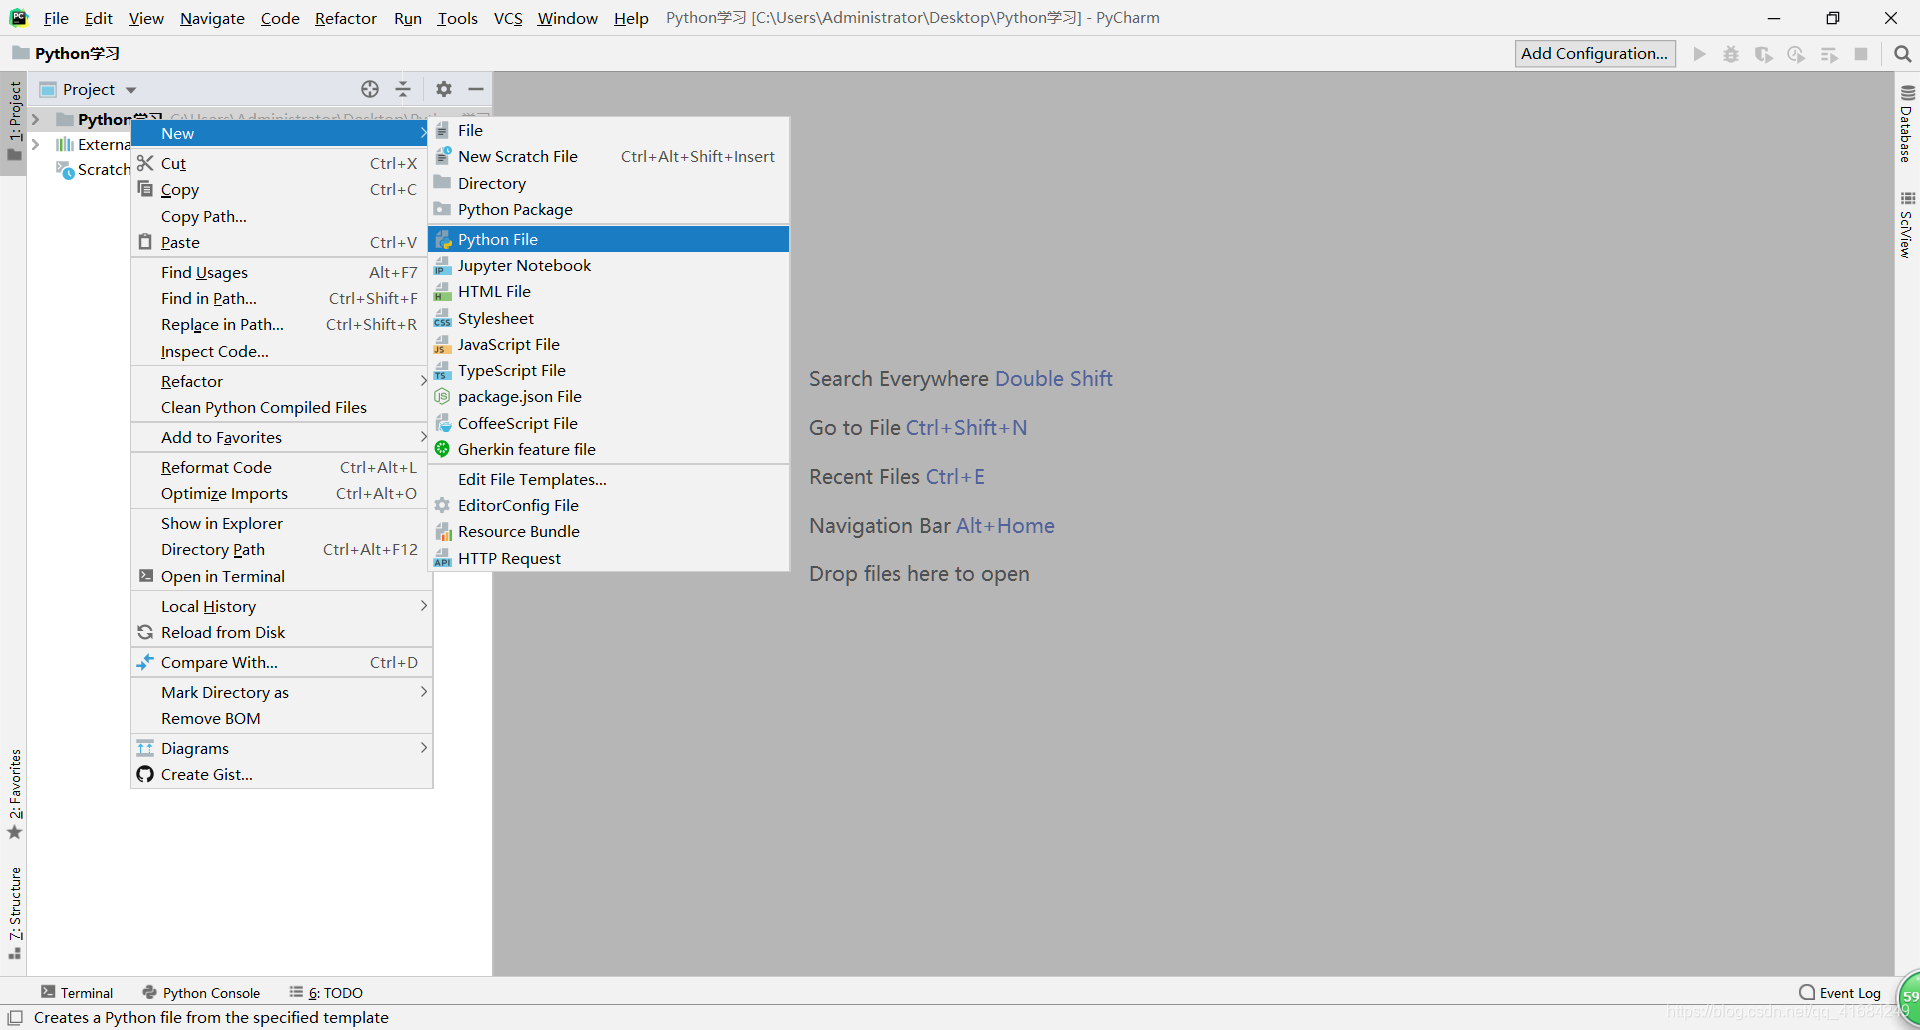Toggle tool windows button in status bar corner

(15, 1018)
